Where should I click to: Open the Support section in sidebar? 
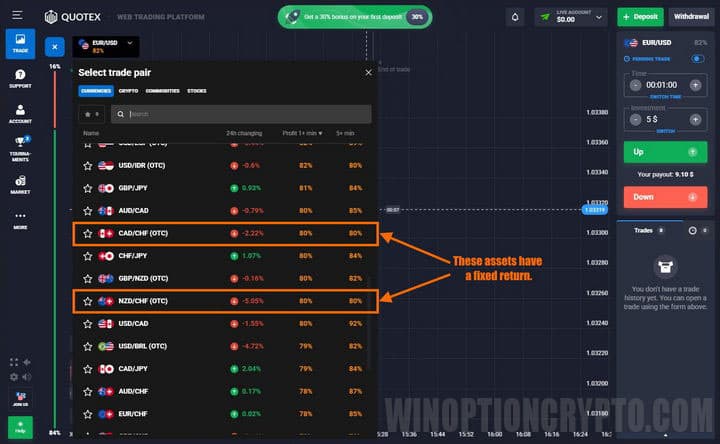pyautogui.click(x=20, y=78)
